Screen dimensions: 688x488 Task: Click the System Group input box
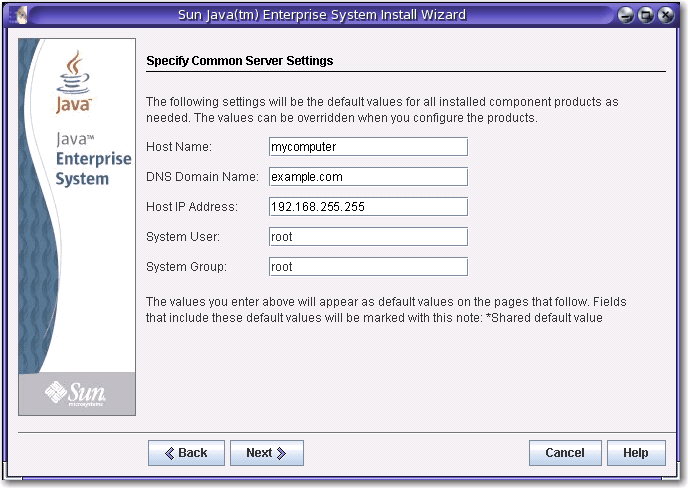(368, 267)
